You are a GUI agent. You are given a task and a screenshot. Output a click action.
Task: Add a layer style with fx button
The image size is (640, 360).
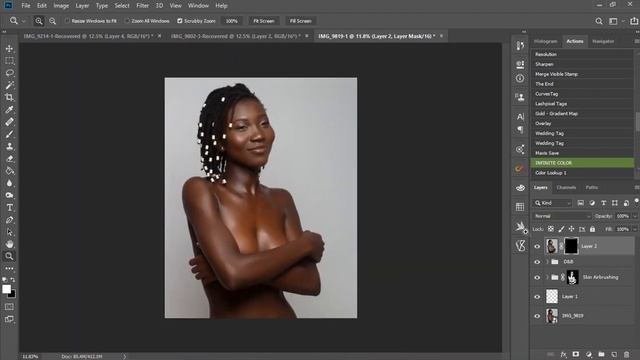(x=563, y=354)
